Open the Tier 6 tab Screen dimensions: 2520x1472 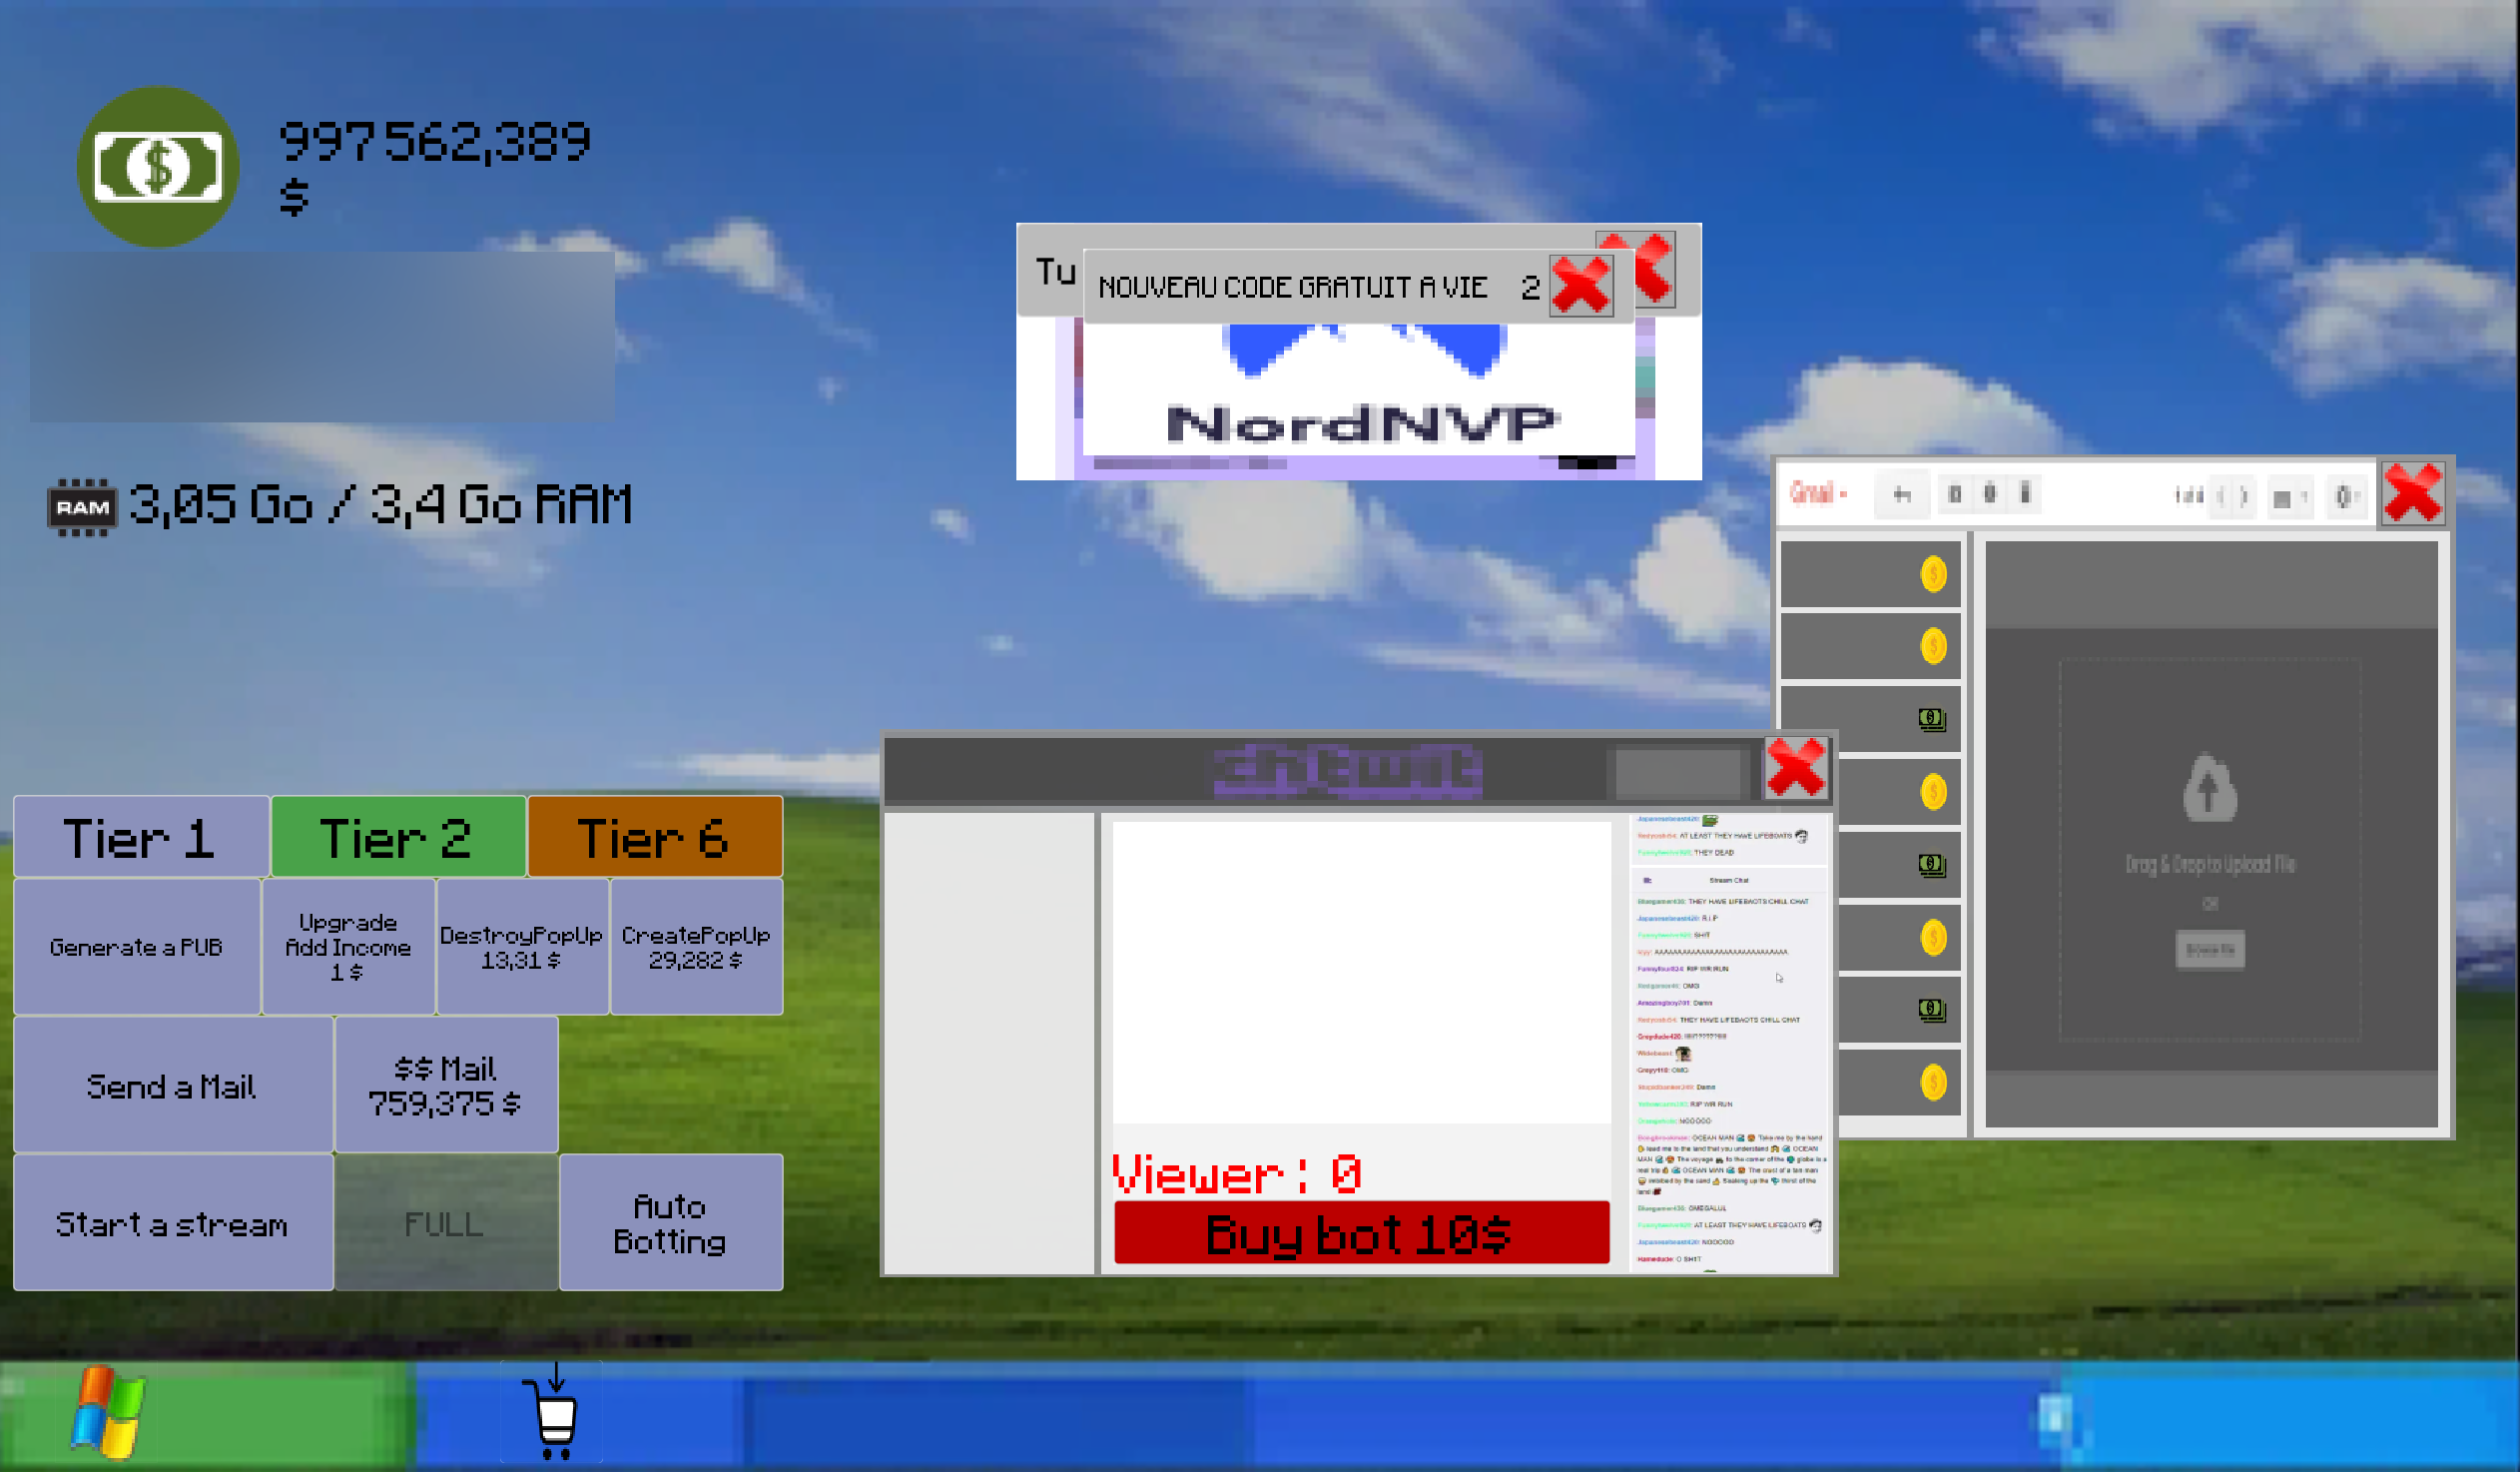654,837
